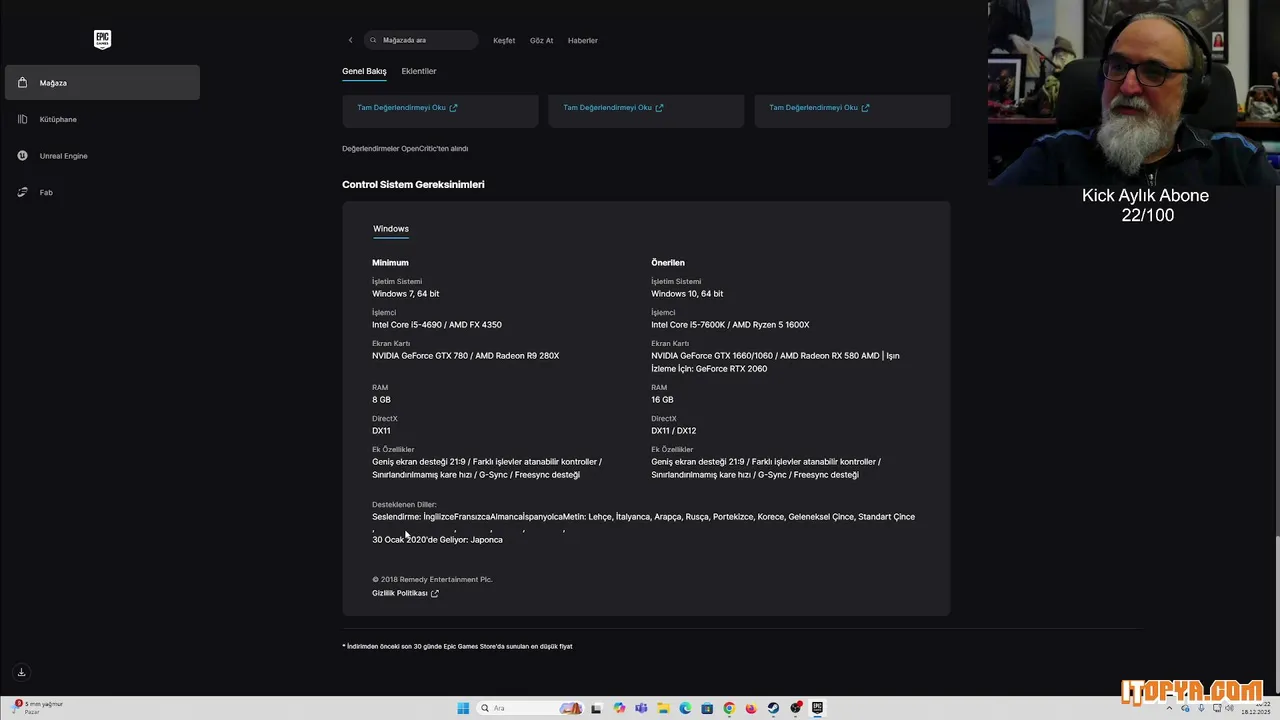Open File Explorer from the taskbar
Viewport: 1280px width, 720px height.
[663, 708]
